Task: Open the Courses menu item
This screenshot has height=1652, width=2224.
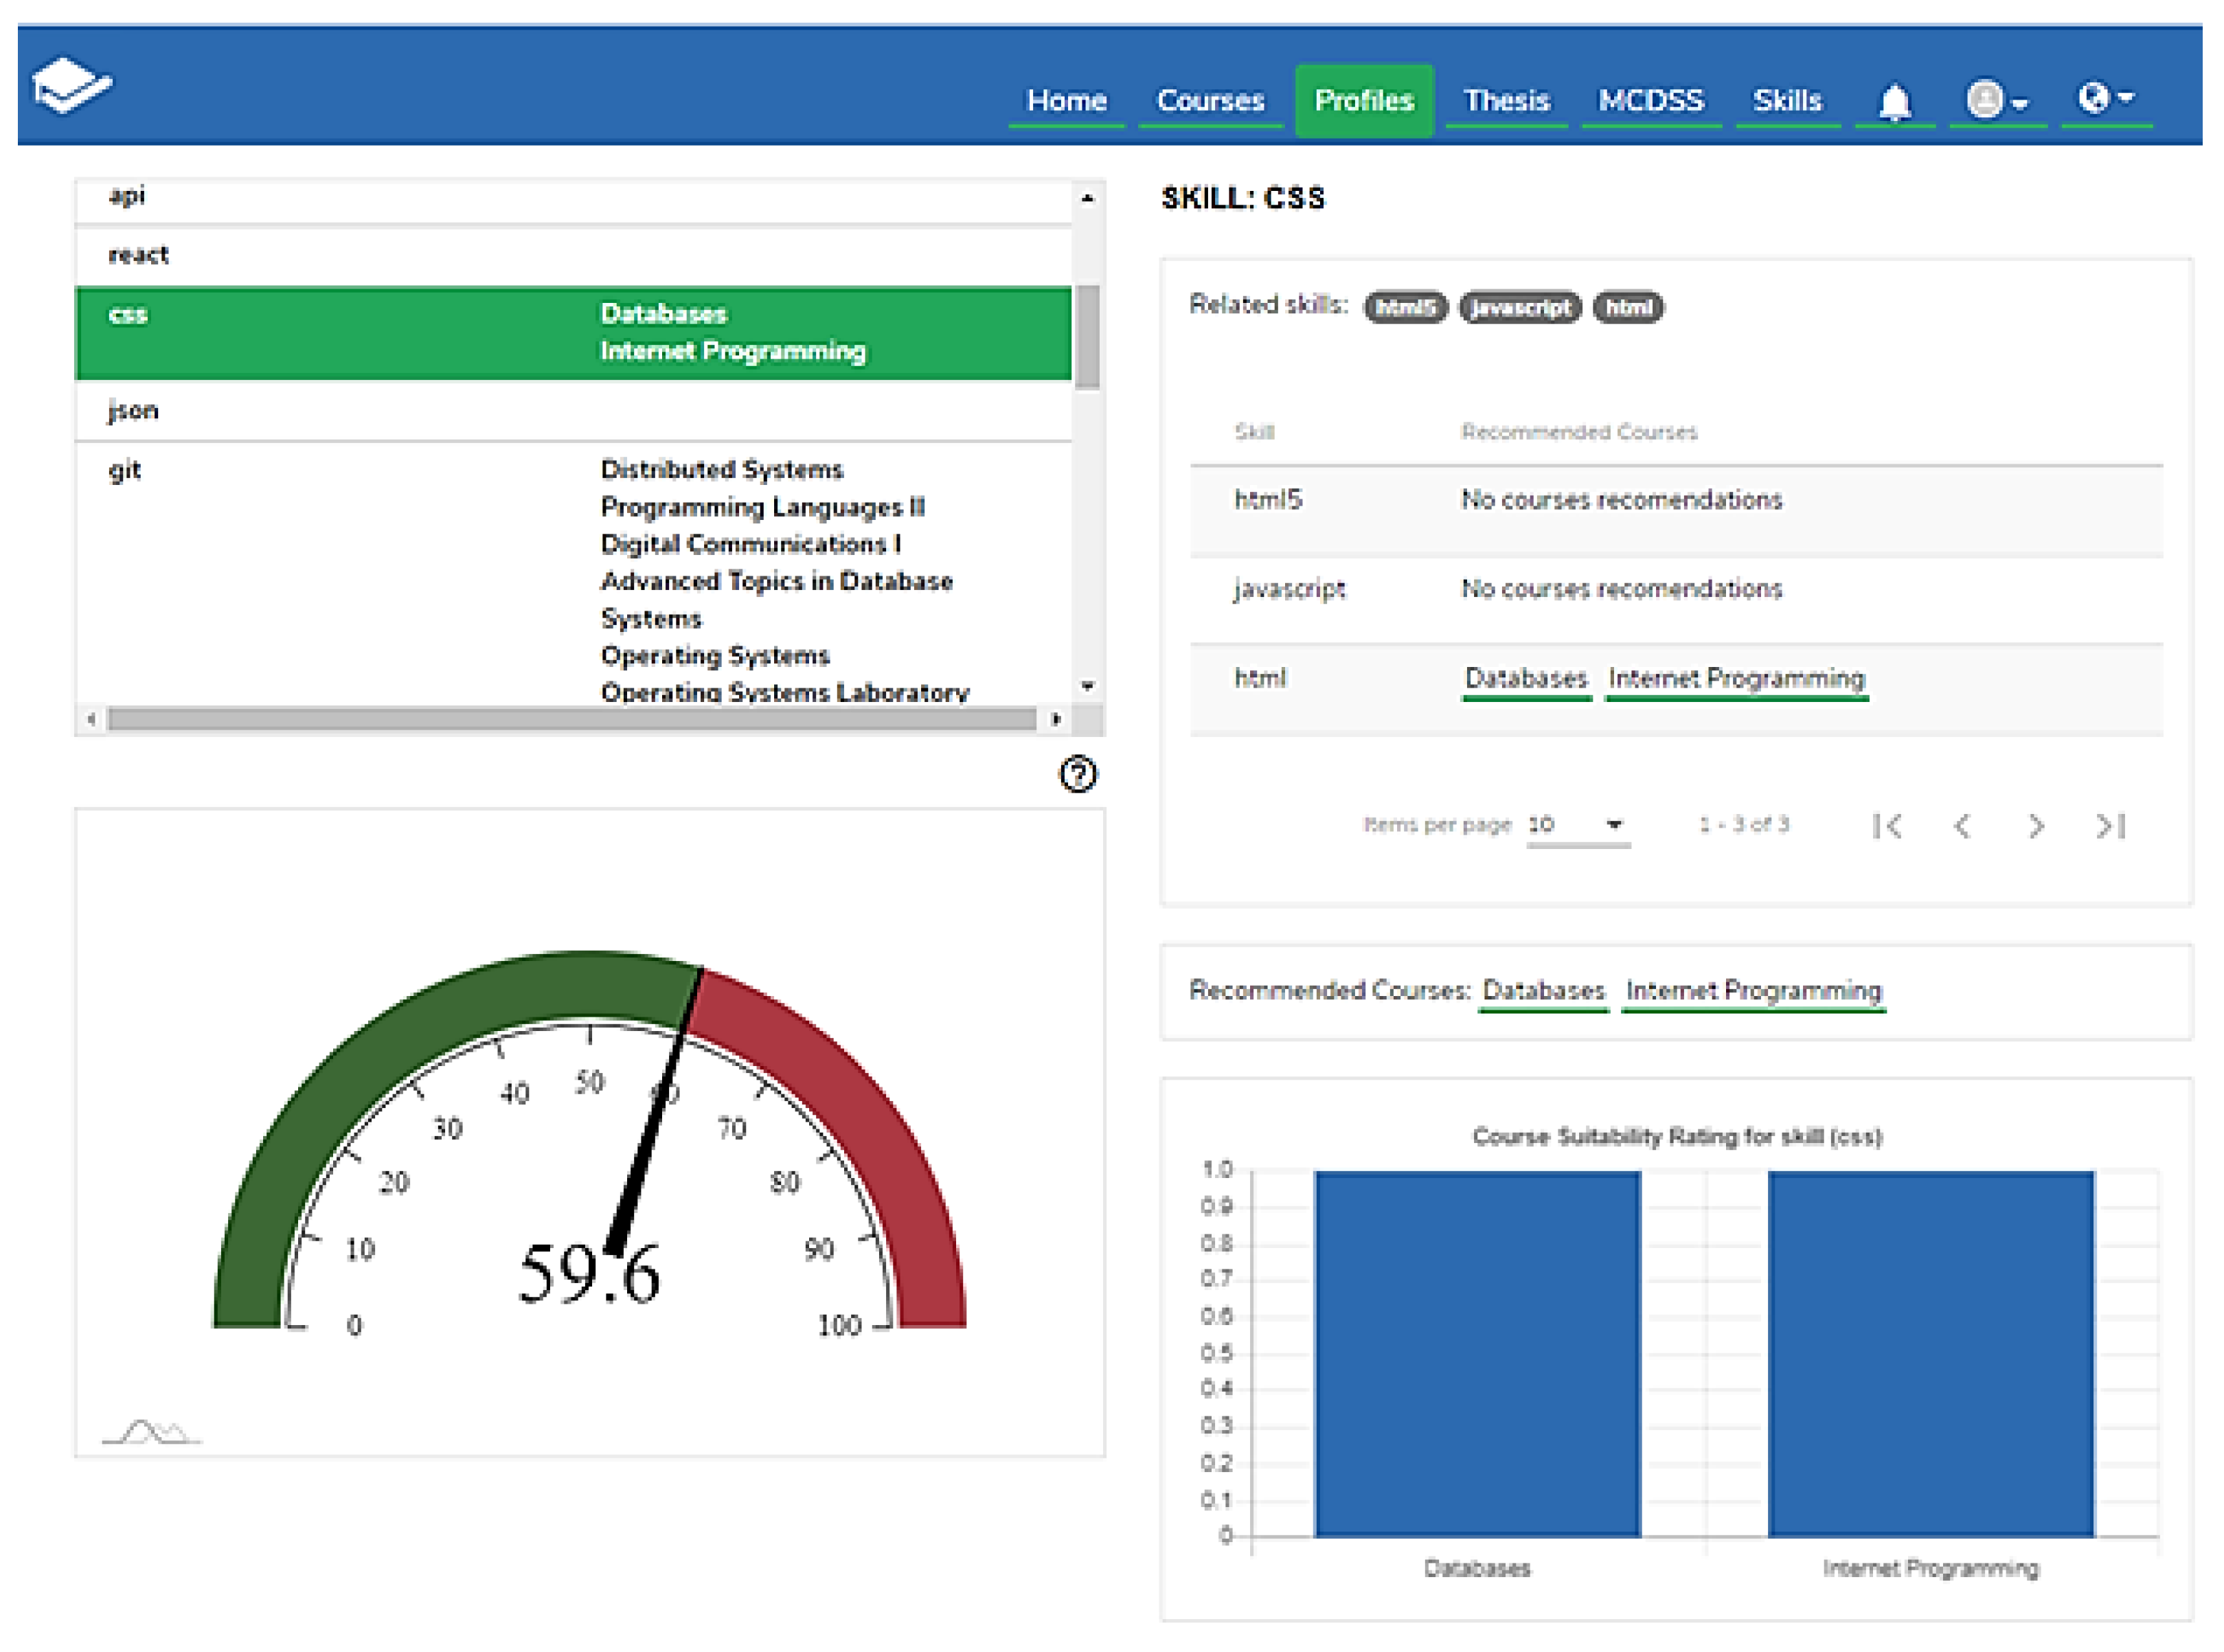Action: (x=1210, y=101)
